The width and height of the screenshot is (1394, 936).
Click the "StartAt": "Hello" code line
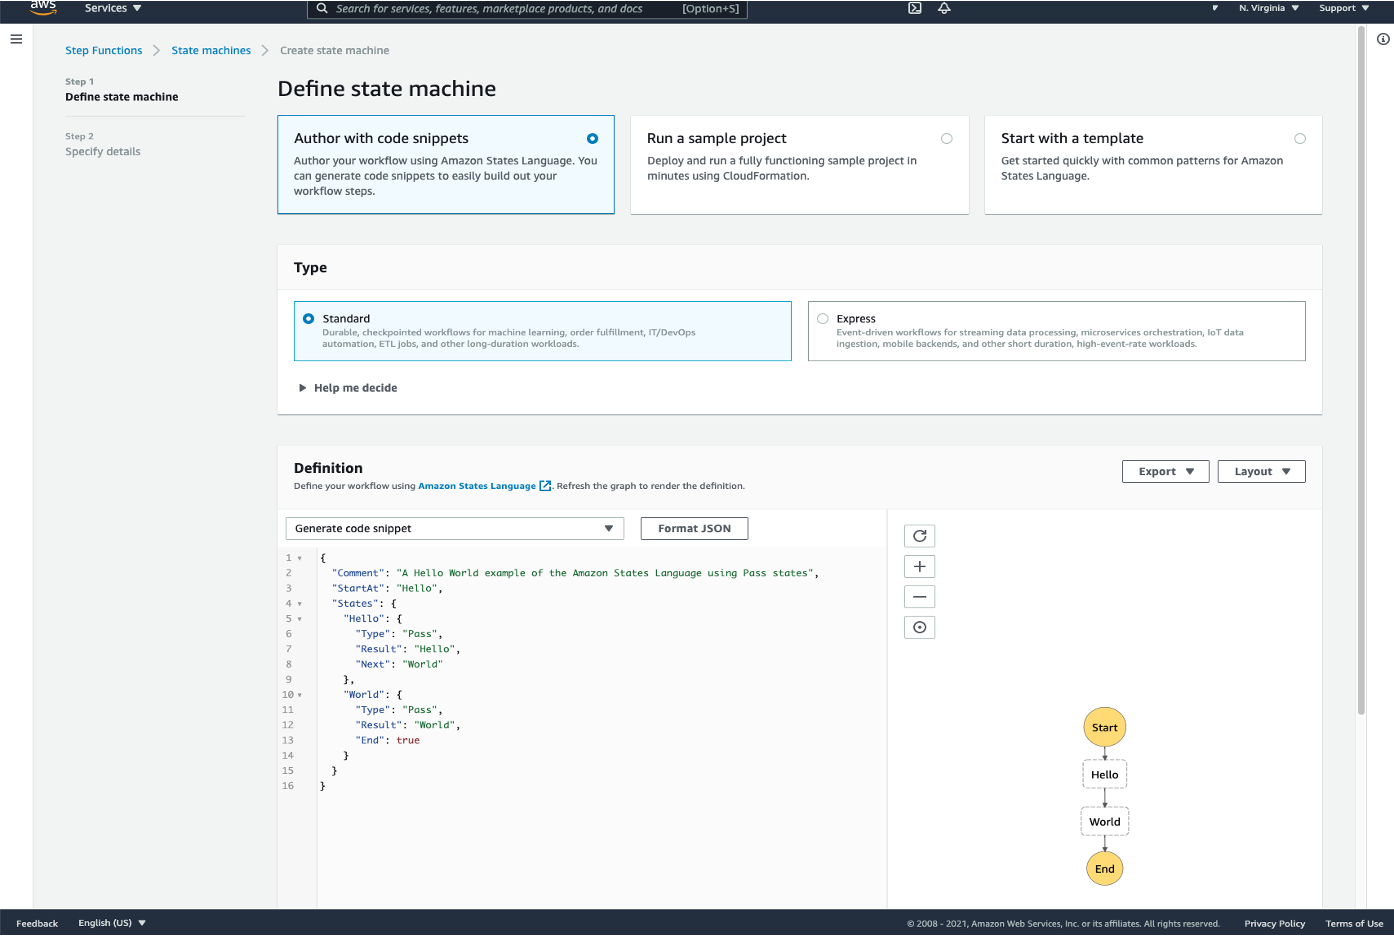pos(387,588)
